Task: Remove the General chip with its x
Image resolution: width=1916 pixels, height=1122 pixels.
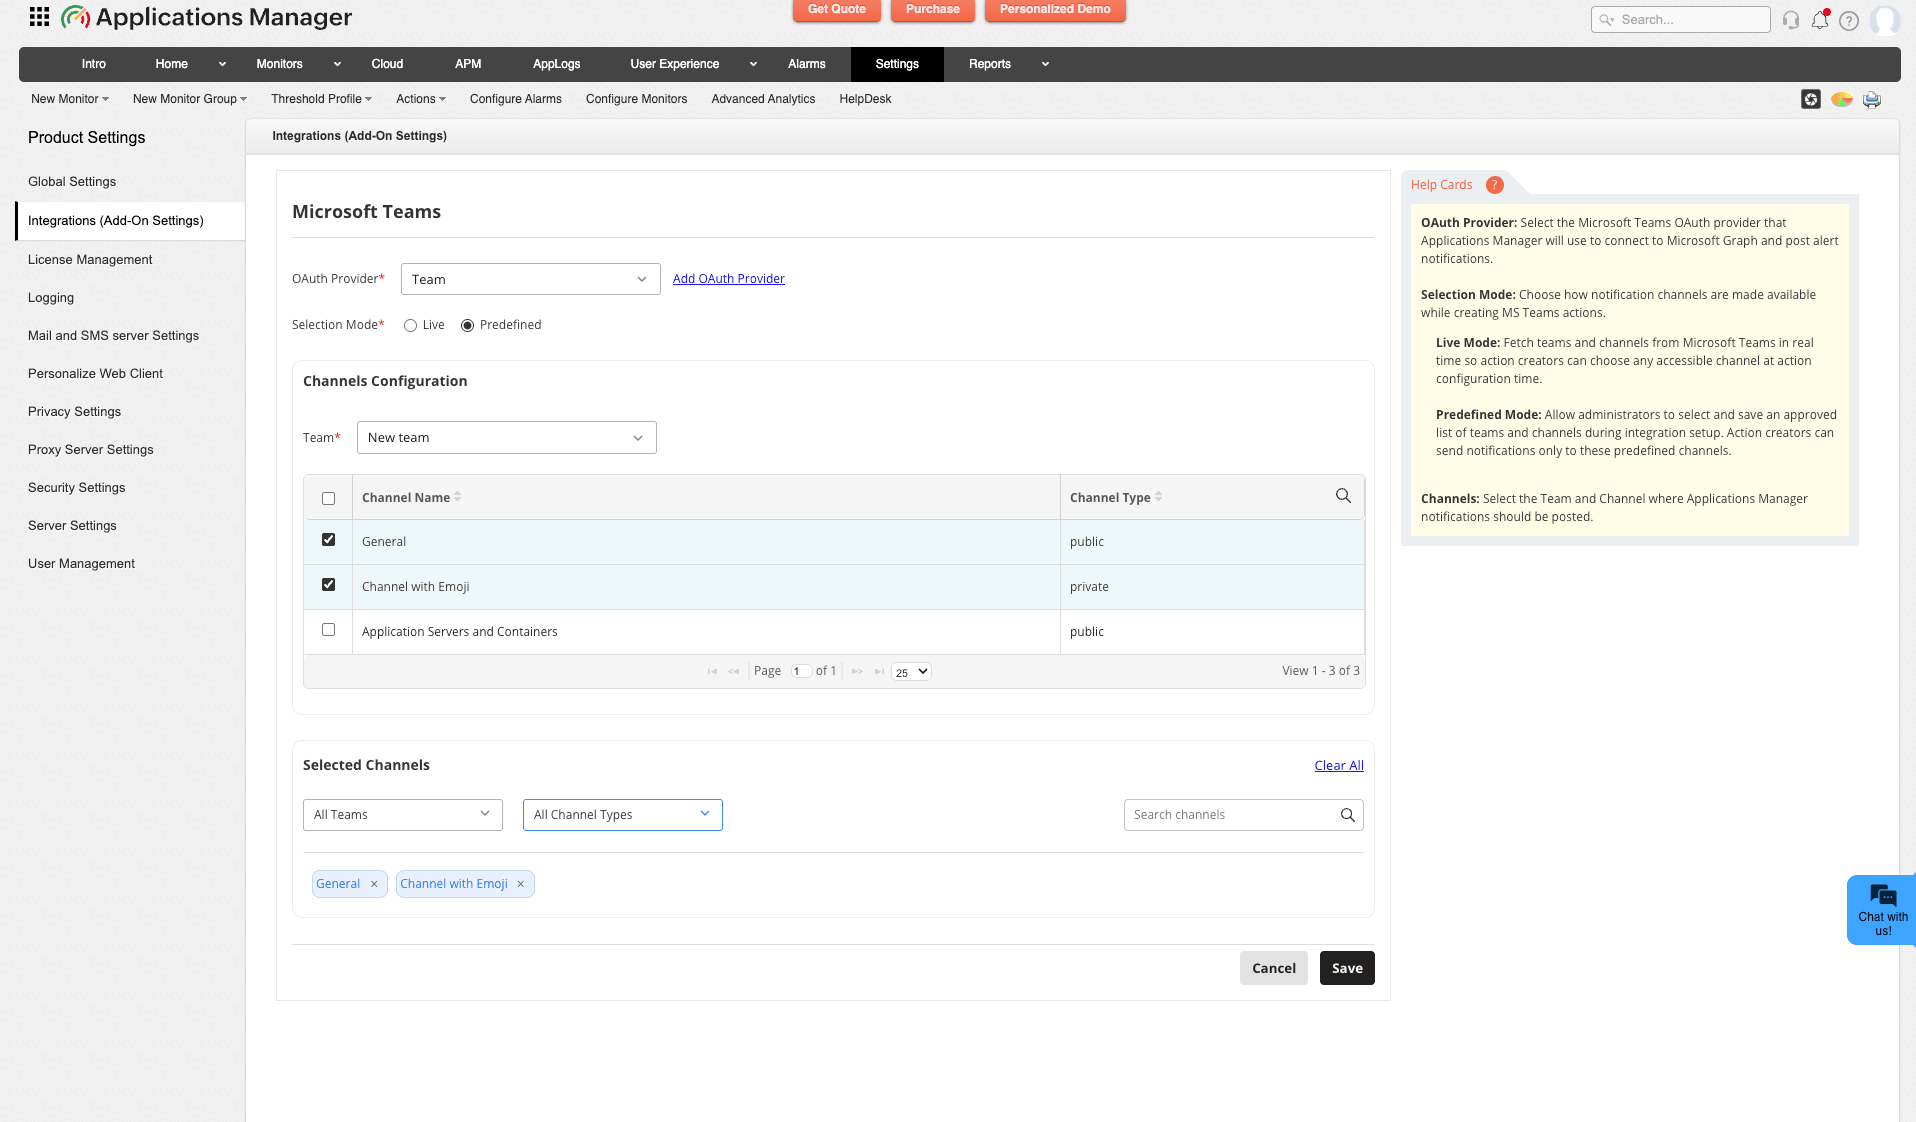Action: coord(374,884)
